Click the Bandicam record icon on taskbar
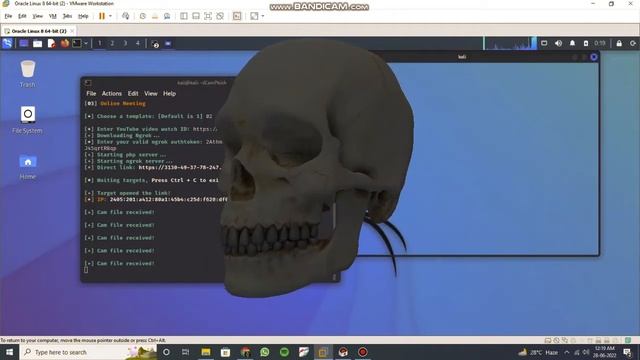Viewport: 640px width, 360px height. [x=362, y=352]
